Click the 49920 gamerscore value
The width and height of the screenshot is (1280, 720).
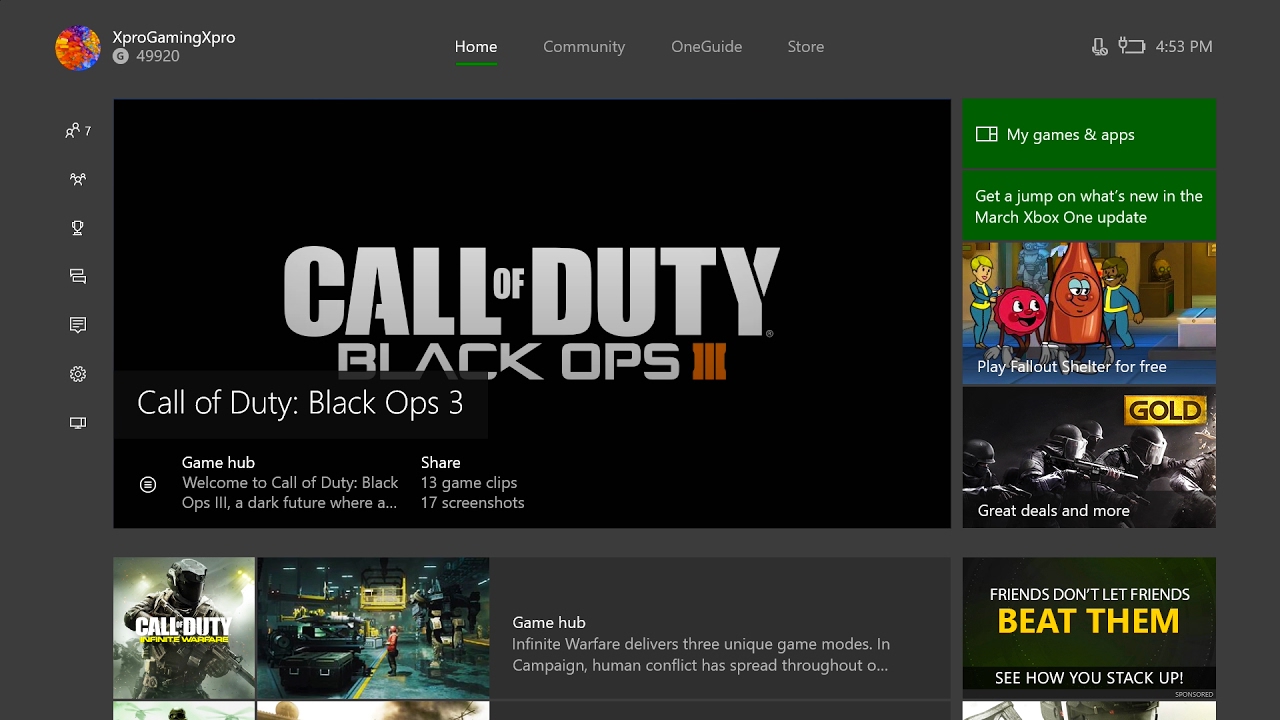point(158,57)
